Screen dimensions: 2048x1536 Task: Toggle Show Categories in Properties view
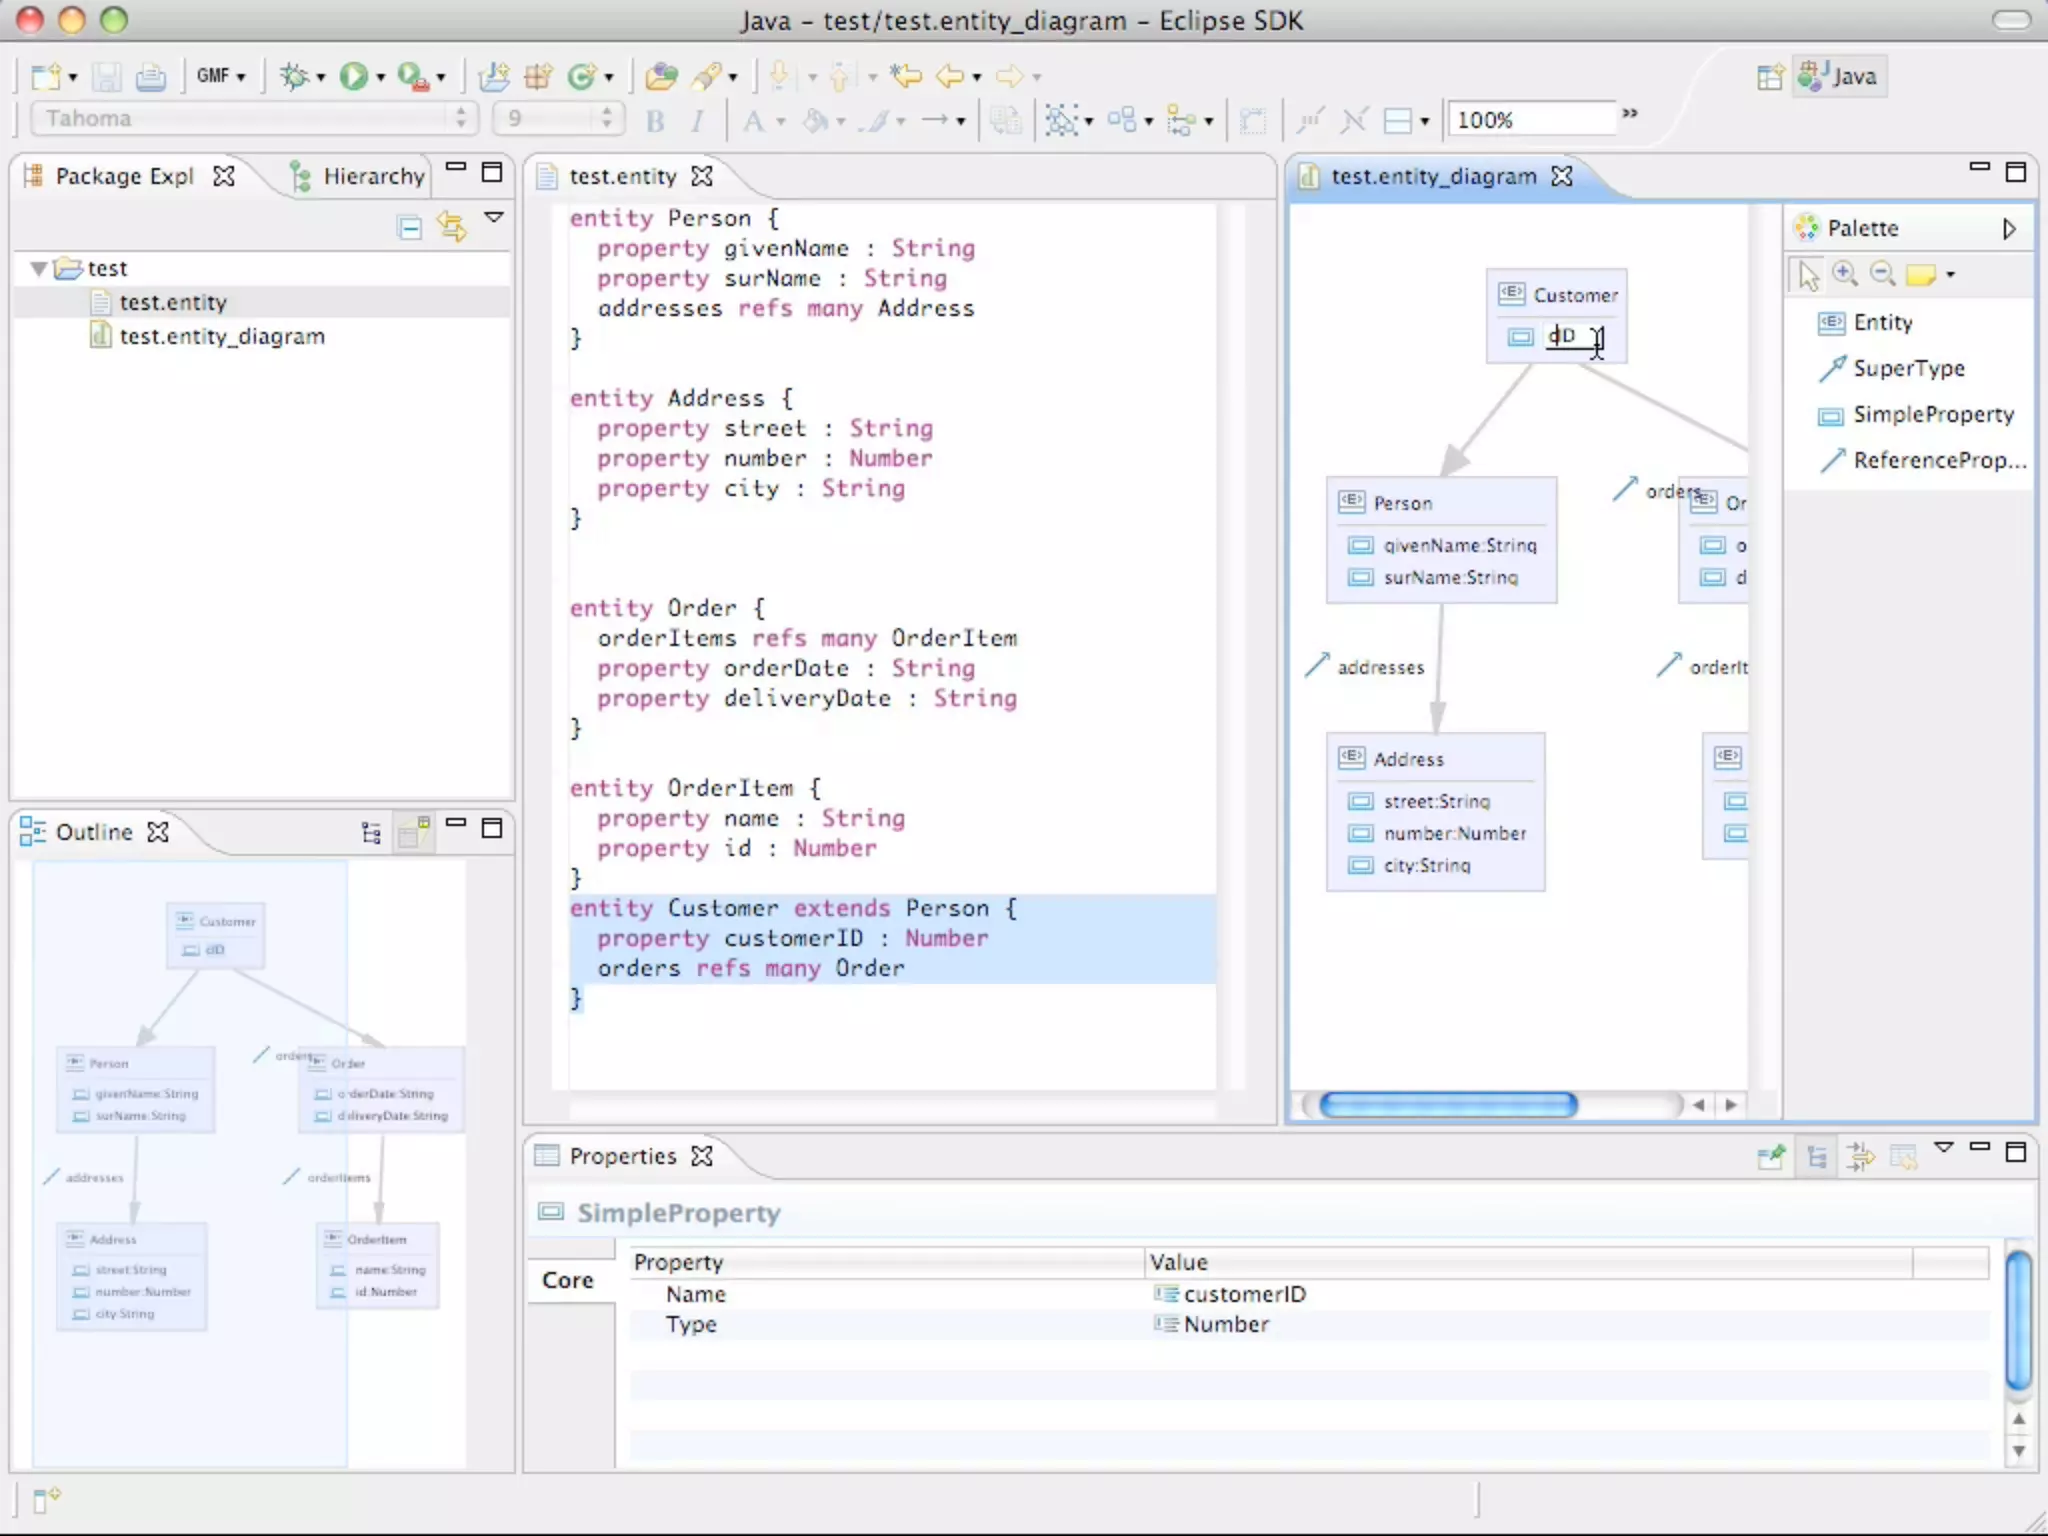point(1817,1157)
